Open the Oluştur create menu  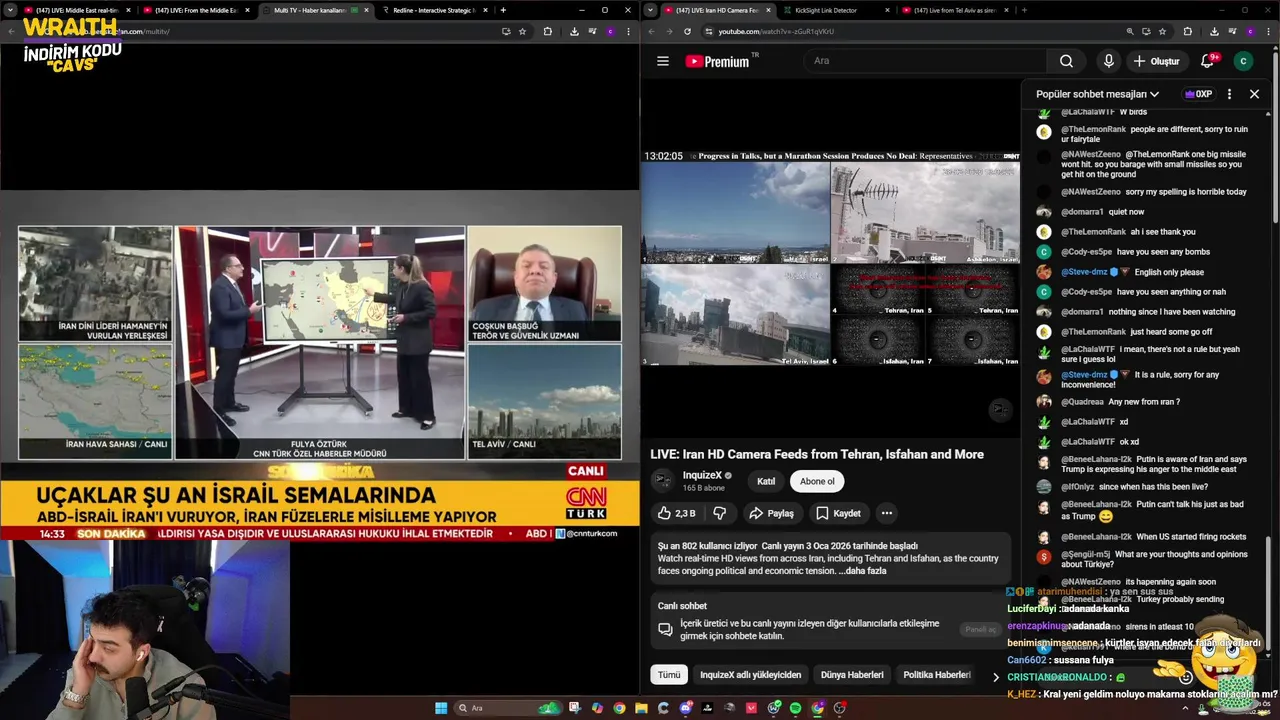[1156, 61]
